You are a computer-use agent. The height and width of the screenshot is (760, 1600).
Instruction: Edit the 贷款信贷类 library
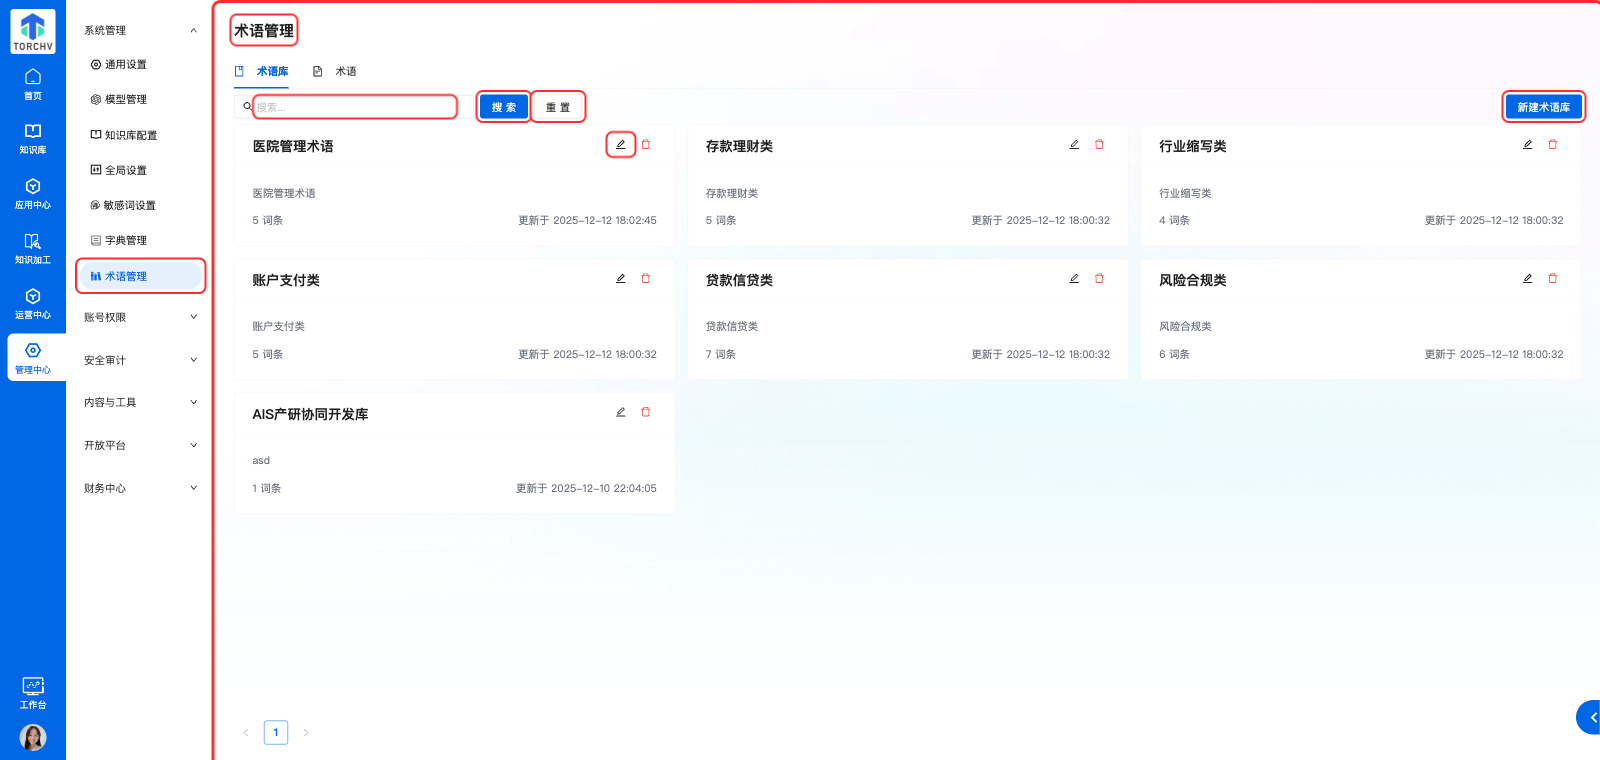(1074, 279)
